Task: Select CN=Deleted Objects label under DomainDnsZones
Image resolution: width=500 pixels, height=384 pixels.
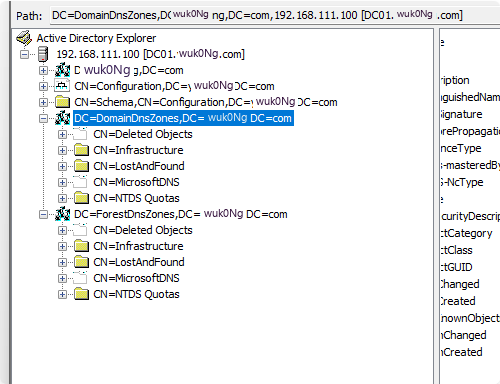Action: (143, 134)
